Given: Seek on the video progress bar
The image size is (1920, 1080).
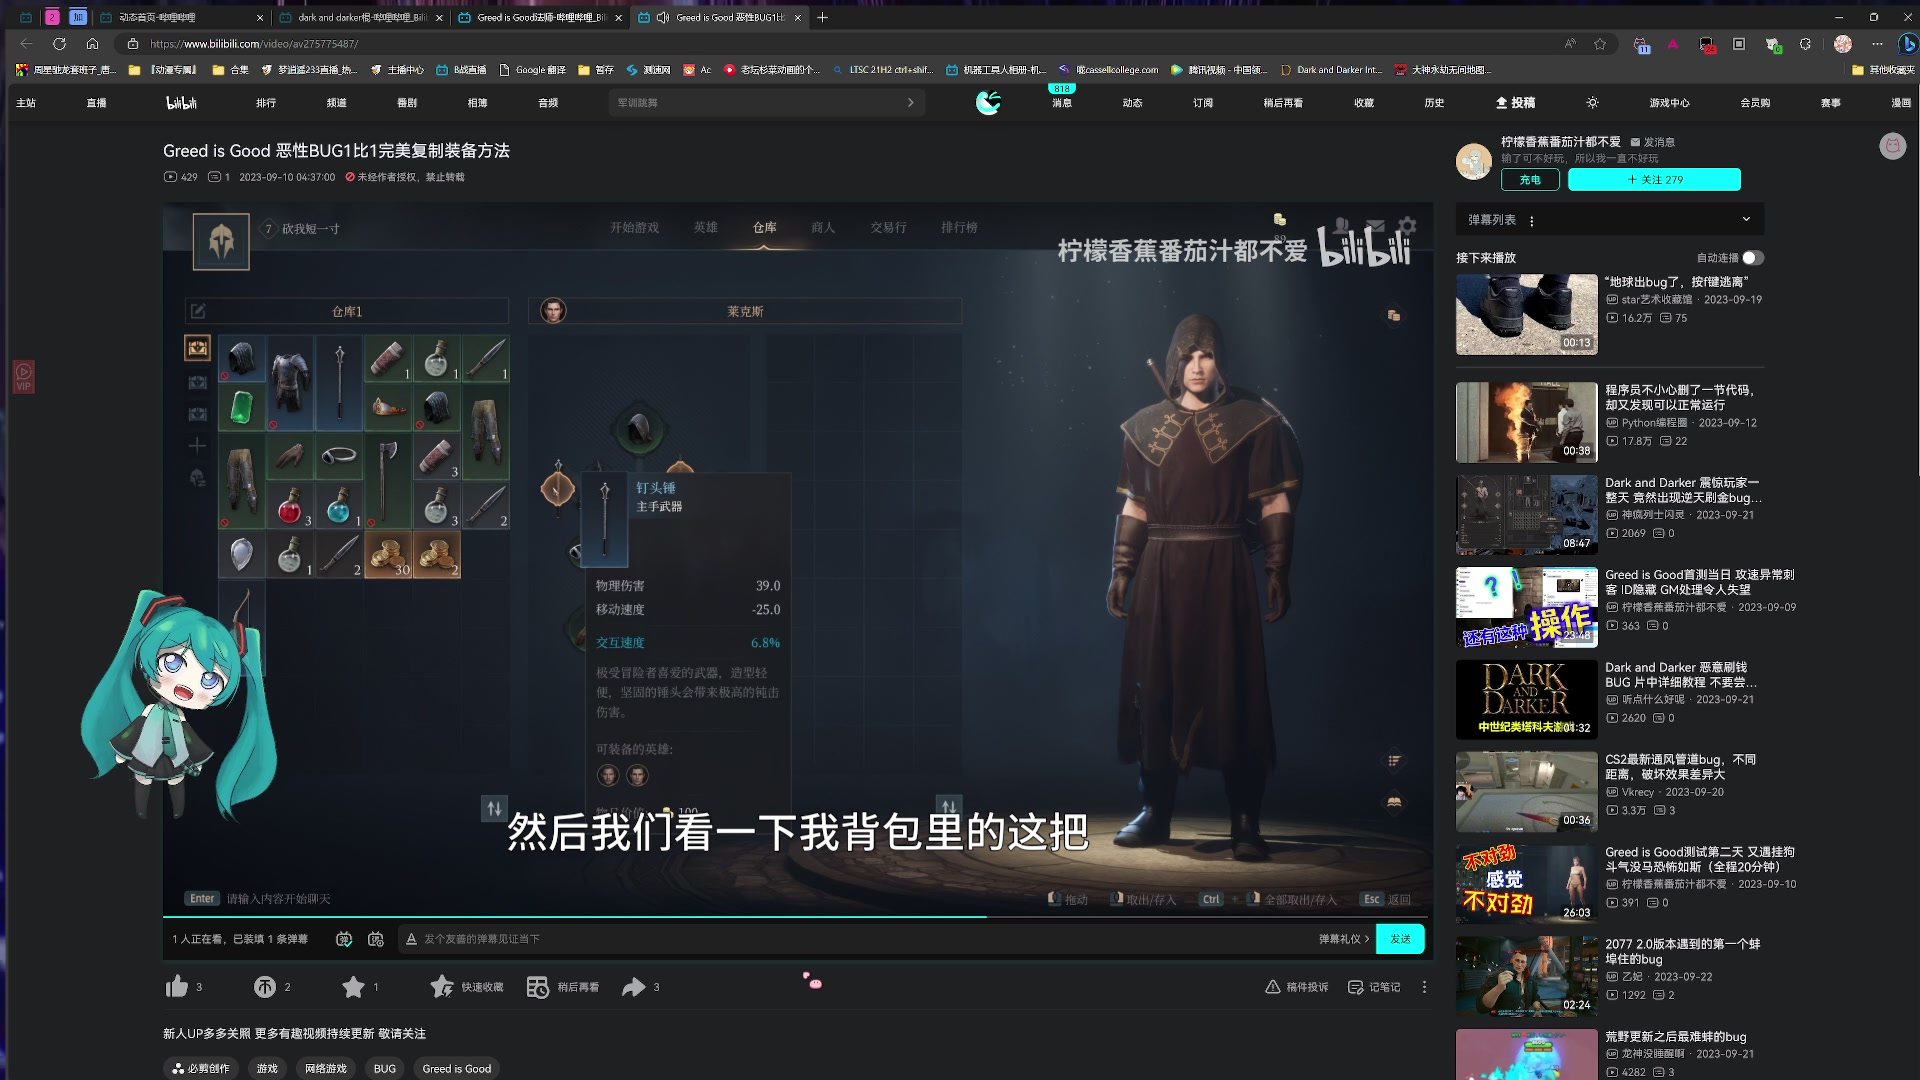Looking at the screenshot, I should pos(798,916).
